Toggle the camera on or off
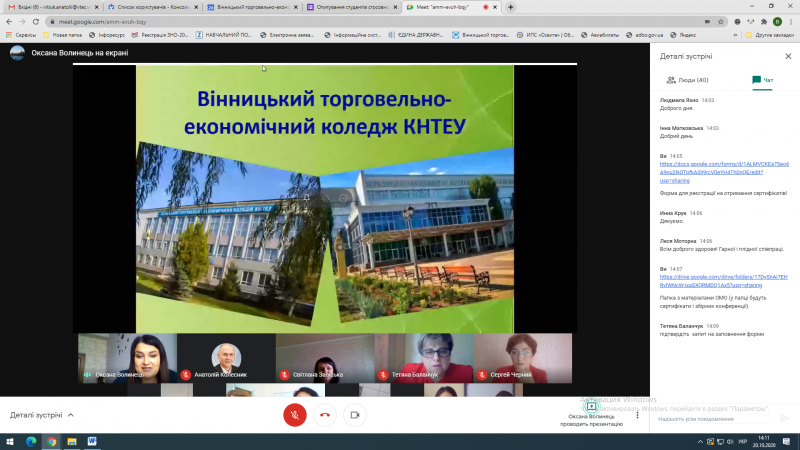Image resolution: width=800 pixels, height=450 pixels. 355,415
